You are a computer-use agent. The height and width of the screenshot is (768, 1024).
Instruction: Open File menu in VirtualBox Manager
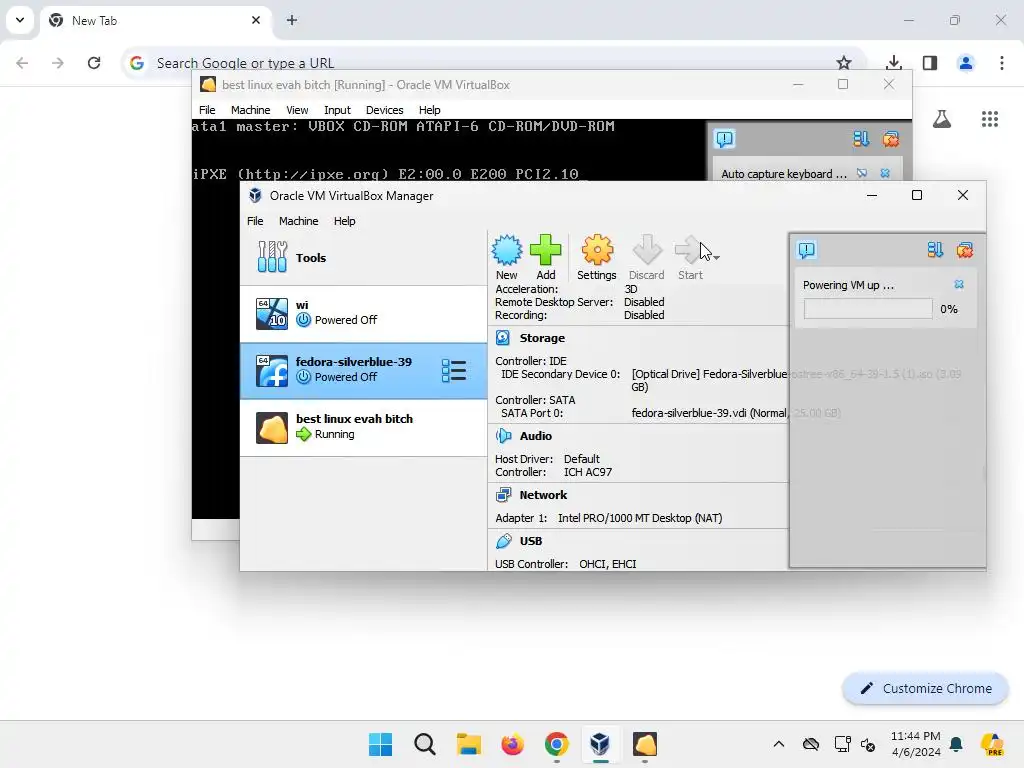click(255, 221)
